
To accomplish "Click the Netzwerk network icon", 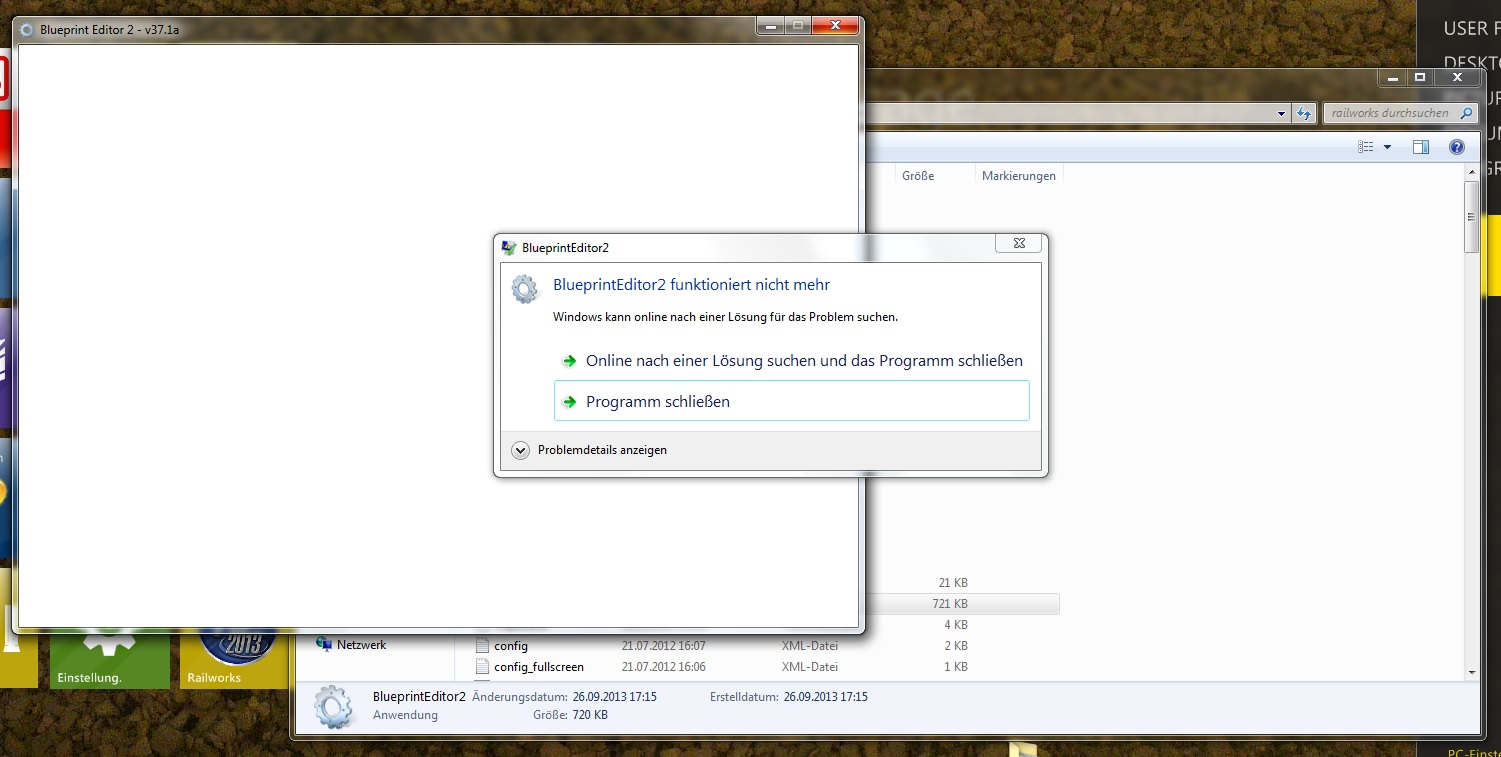I will 323,645.
